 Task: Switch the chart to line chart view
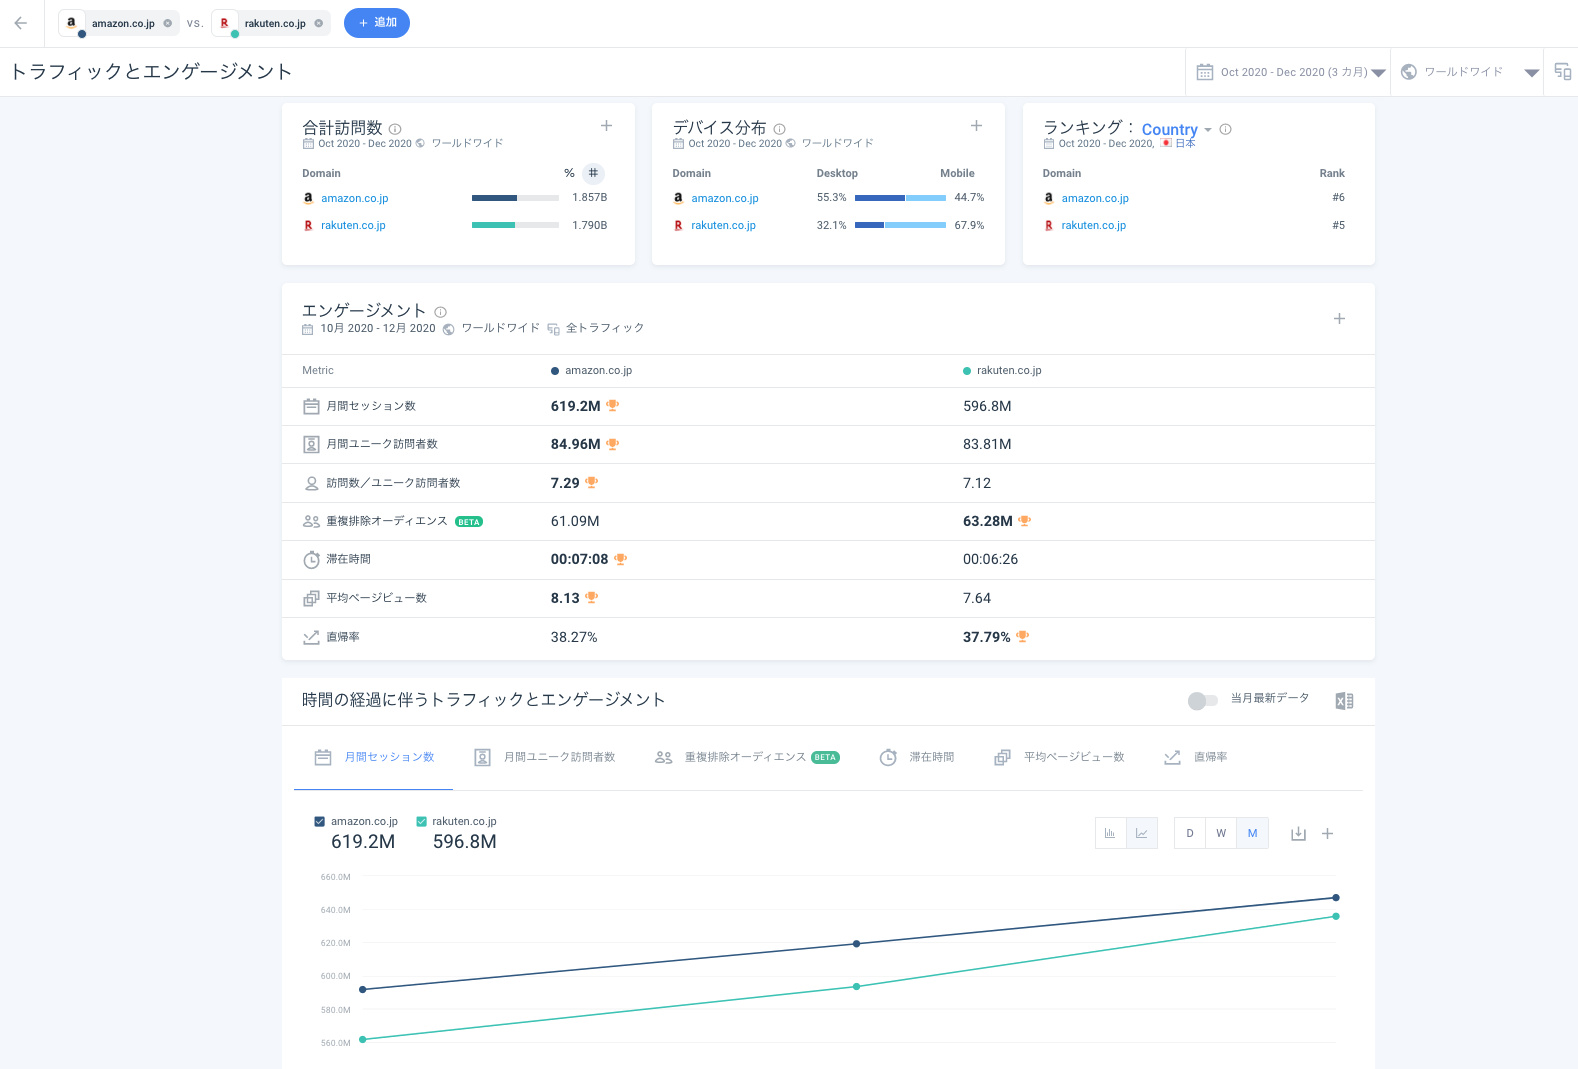[x=1141, y=833]
